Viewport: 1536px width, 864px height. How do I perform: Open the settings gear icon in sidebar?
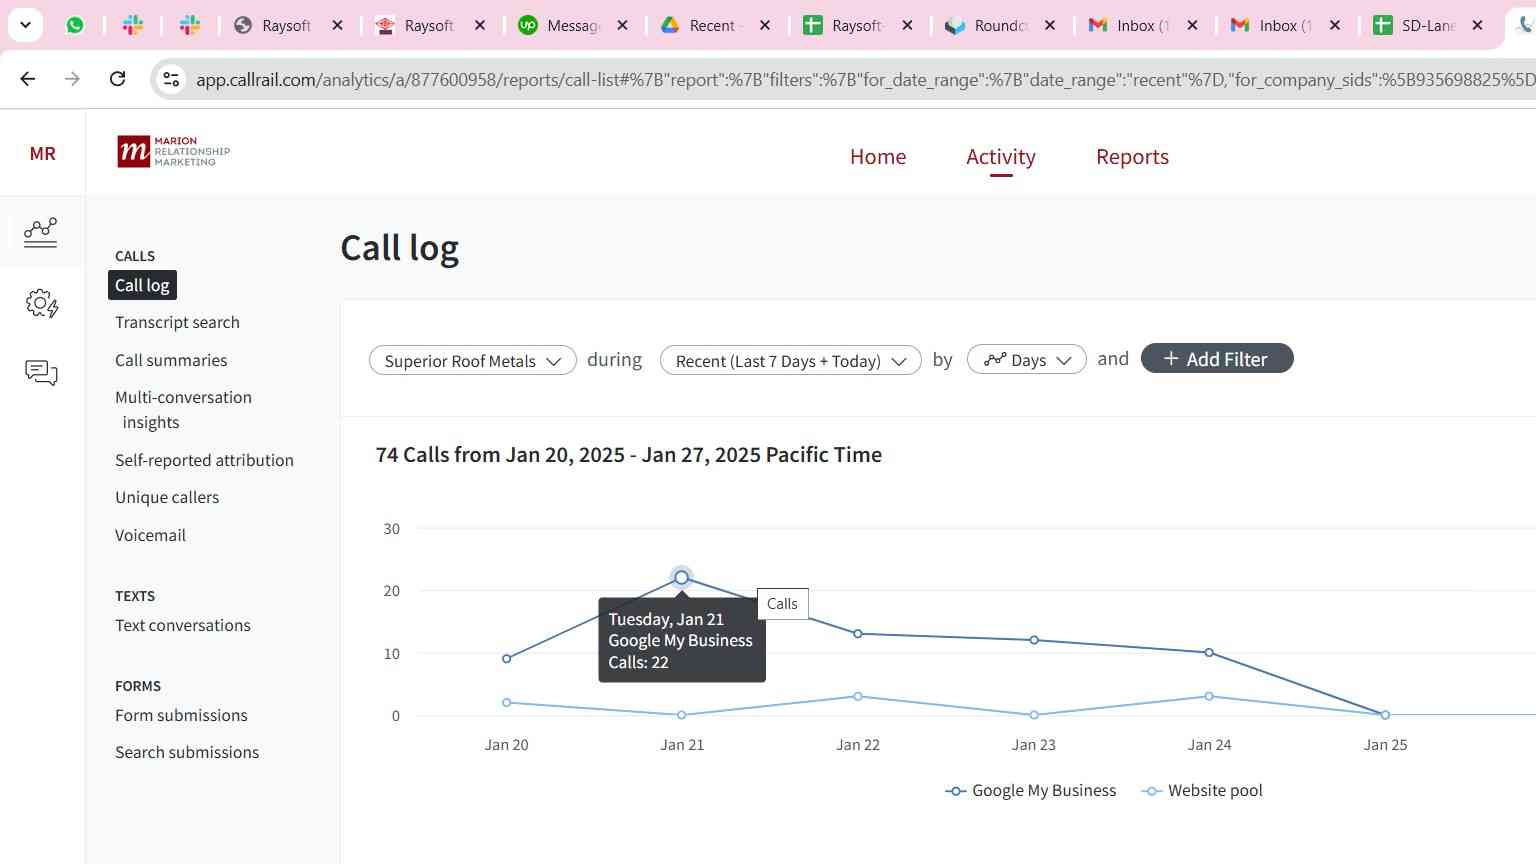tap(42, 303)
